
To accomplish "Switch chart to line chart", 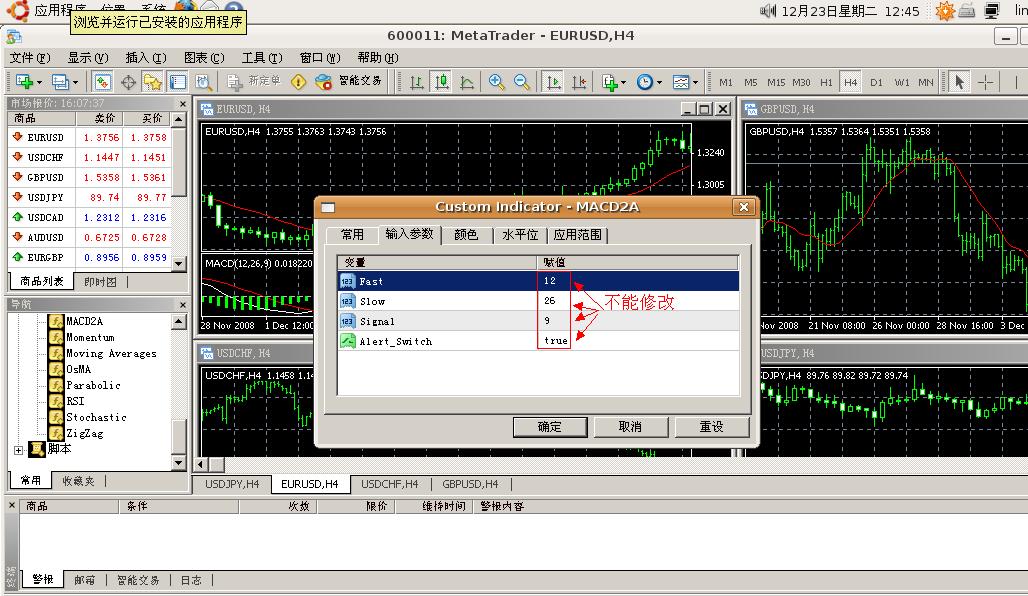I will (x=467, y=82).
